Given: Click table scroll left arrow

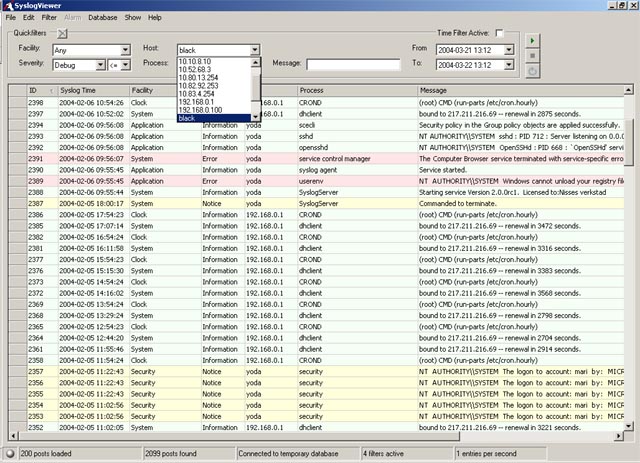Looking at the screenshot, I should click(x=13, y=436).
